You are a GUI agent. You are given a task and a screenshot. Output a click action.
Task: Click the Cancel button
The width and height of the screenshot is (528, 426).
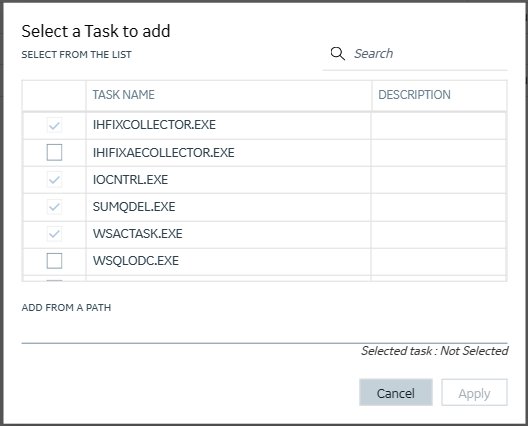click(x=396, y=392)
